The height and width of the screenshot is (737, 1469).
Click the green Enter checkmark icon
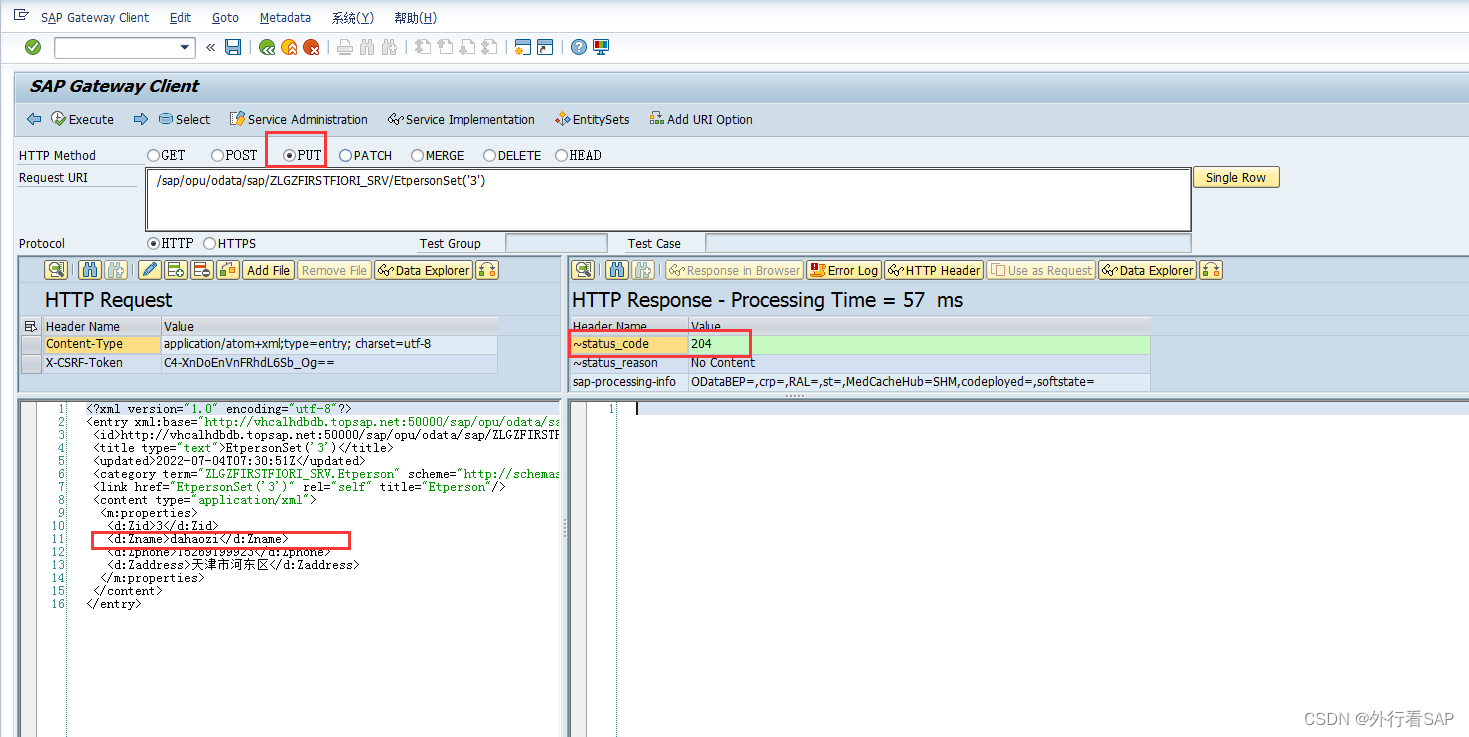[33, 47]
